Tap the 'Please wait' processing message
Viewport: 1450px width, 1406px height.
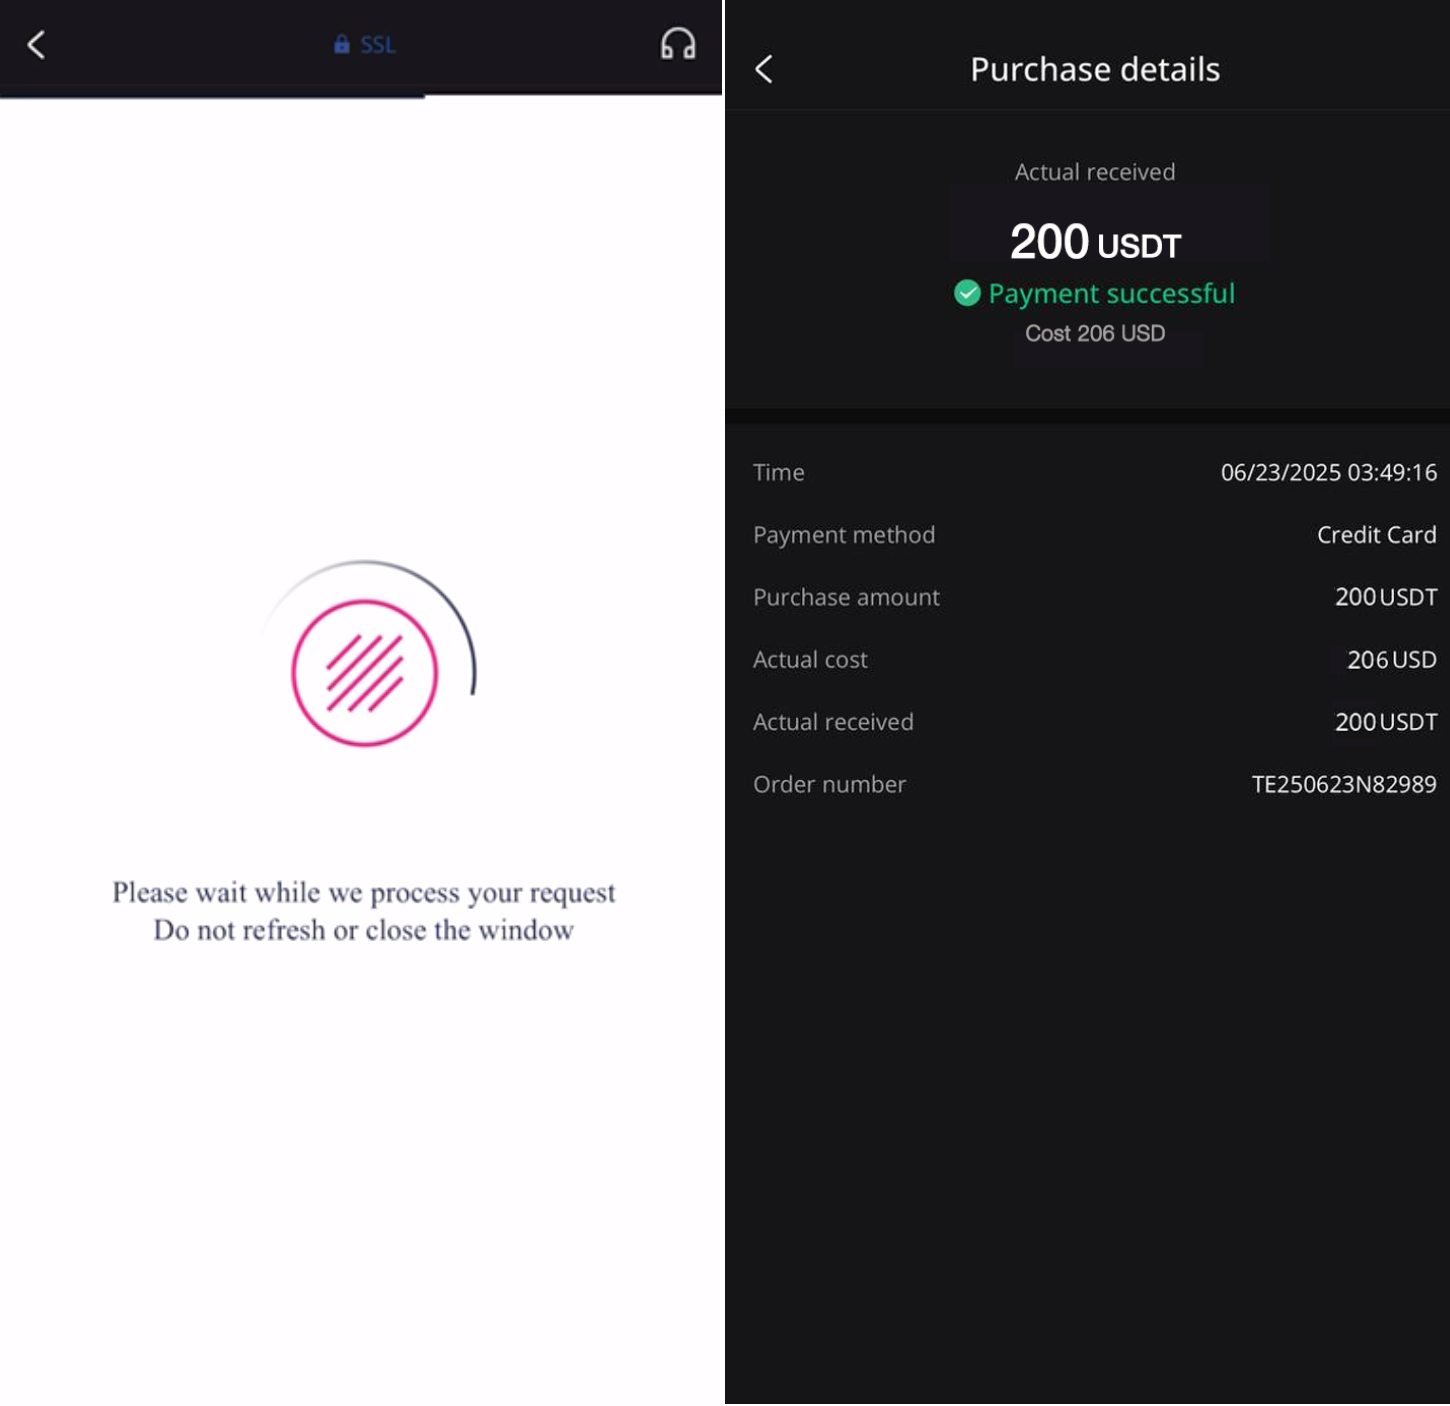(x=364, y=911)
